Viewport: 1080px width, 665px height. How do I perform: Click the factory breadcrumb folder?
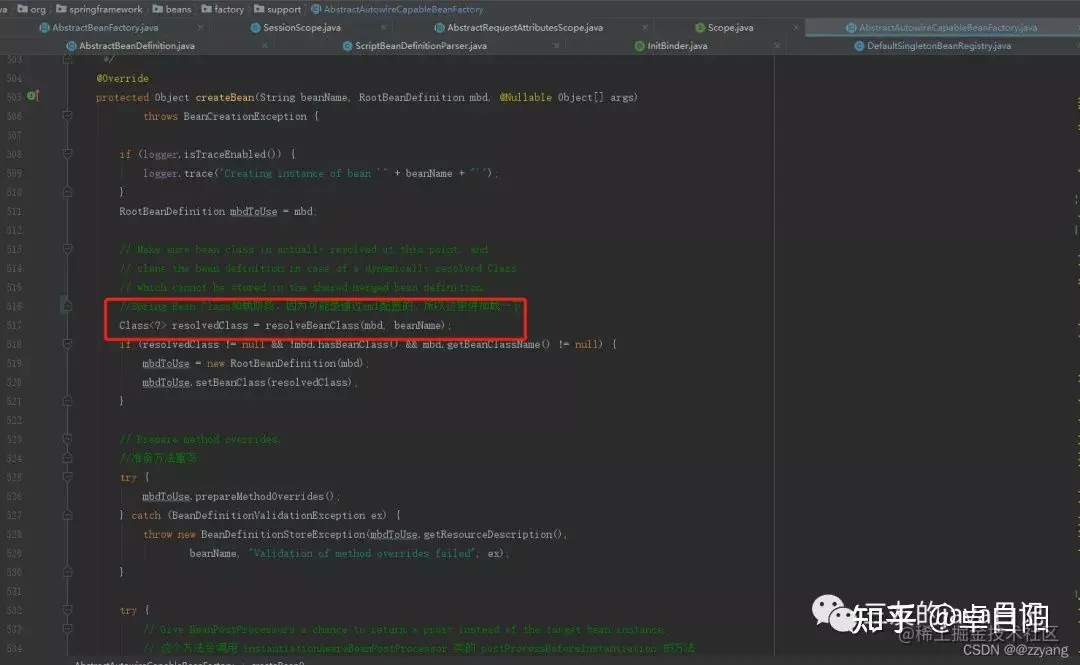(x=222, y=9)
